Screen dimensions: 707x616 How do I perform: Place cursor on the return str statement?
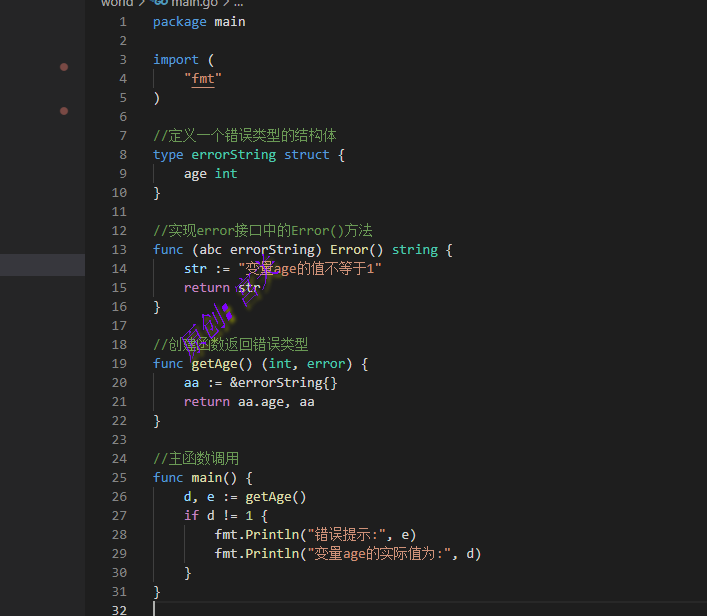[221, 287]
